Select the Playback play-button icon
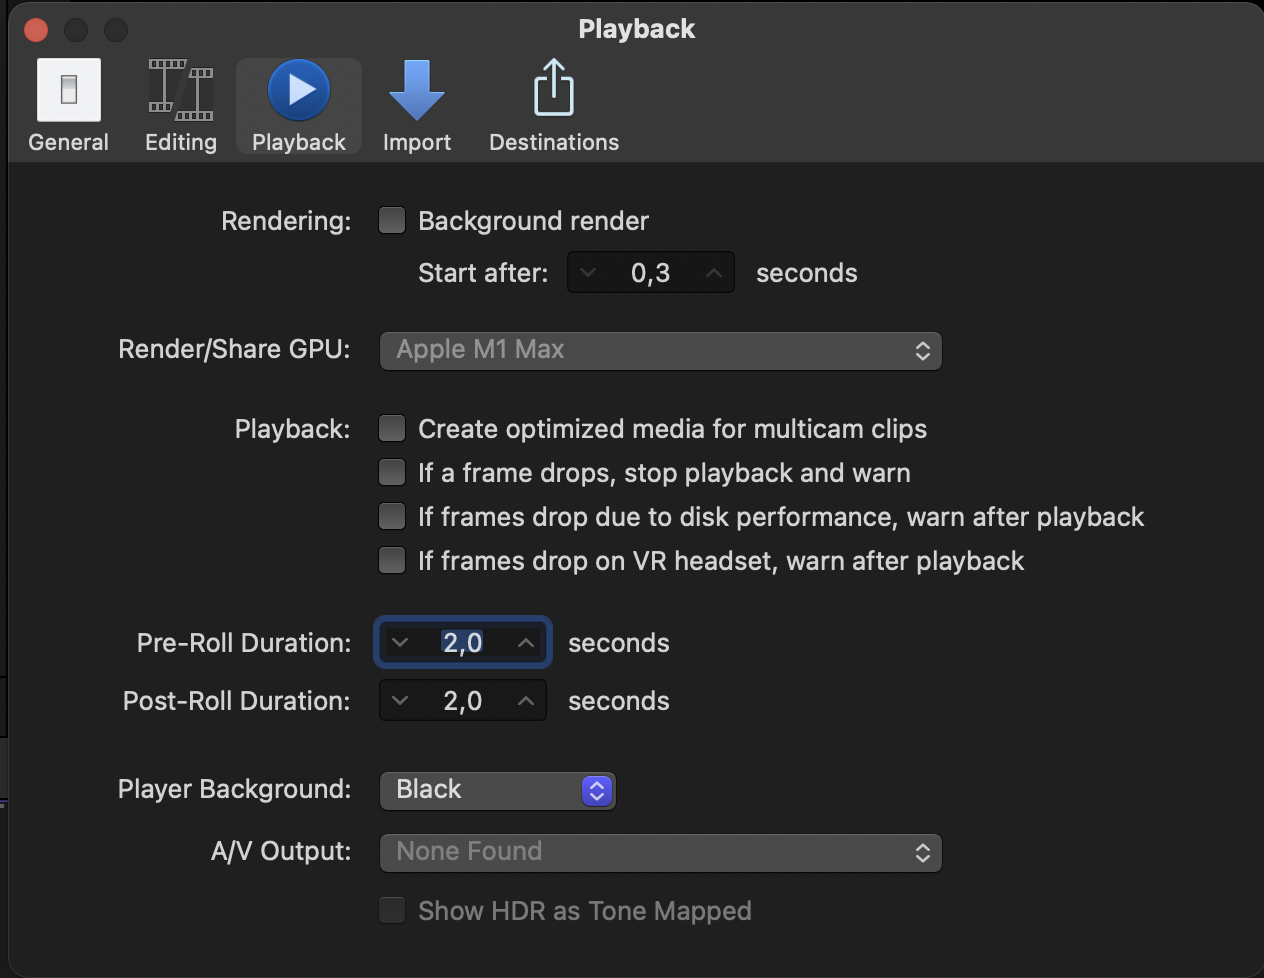1264x978 pixels. coord(299,91)
